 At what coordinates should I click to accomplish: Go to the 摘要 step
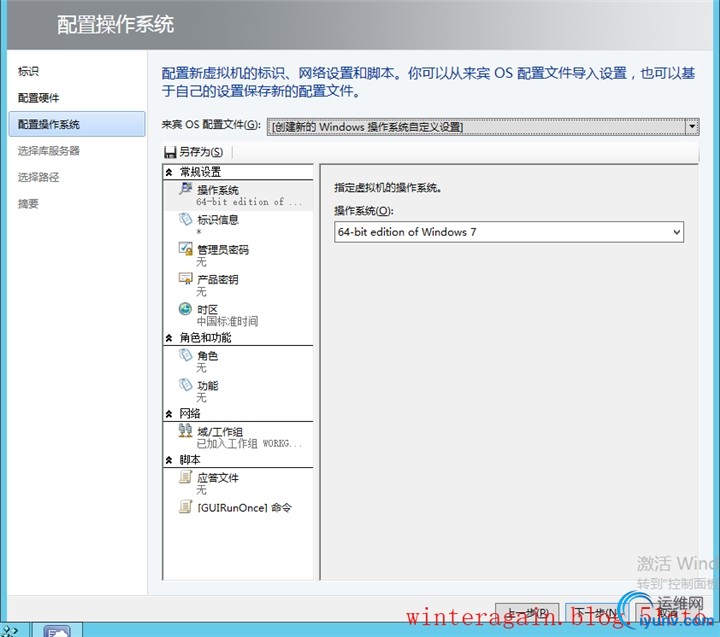point(28,203)
